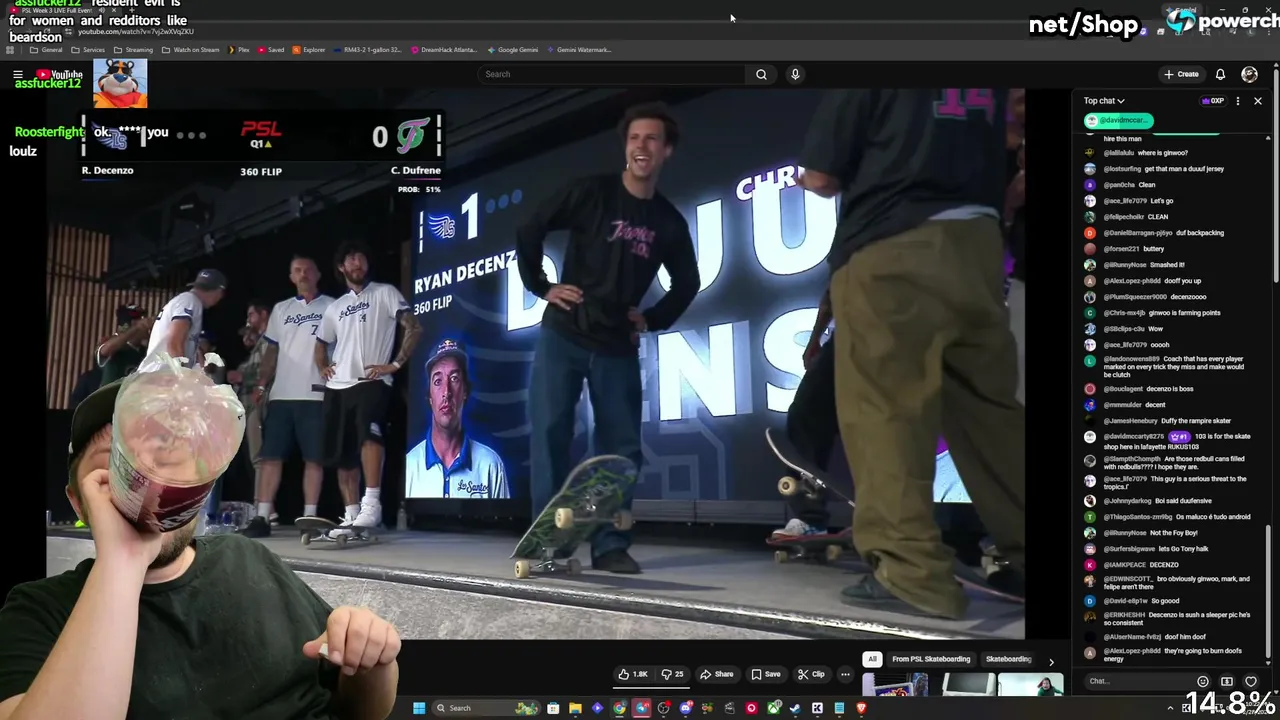Dislike the video (25)
This screenshot has height=720, width=1280.
[671, 674]
